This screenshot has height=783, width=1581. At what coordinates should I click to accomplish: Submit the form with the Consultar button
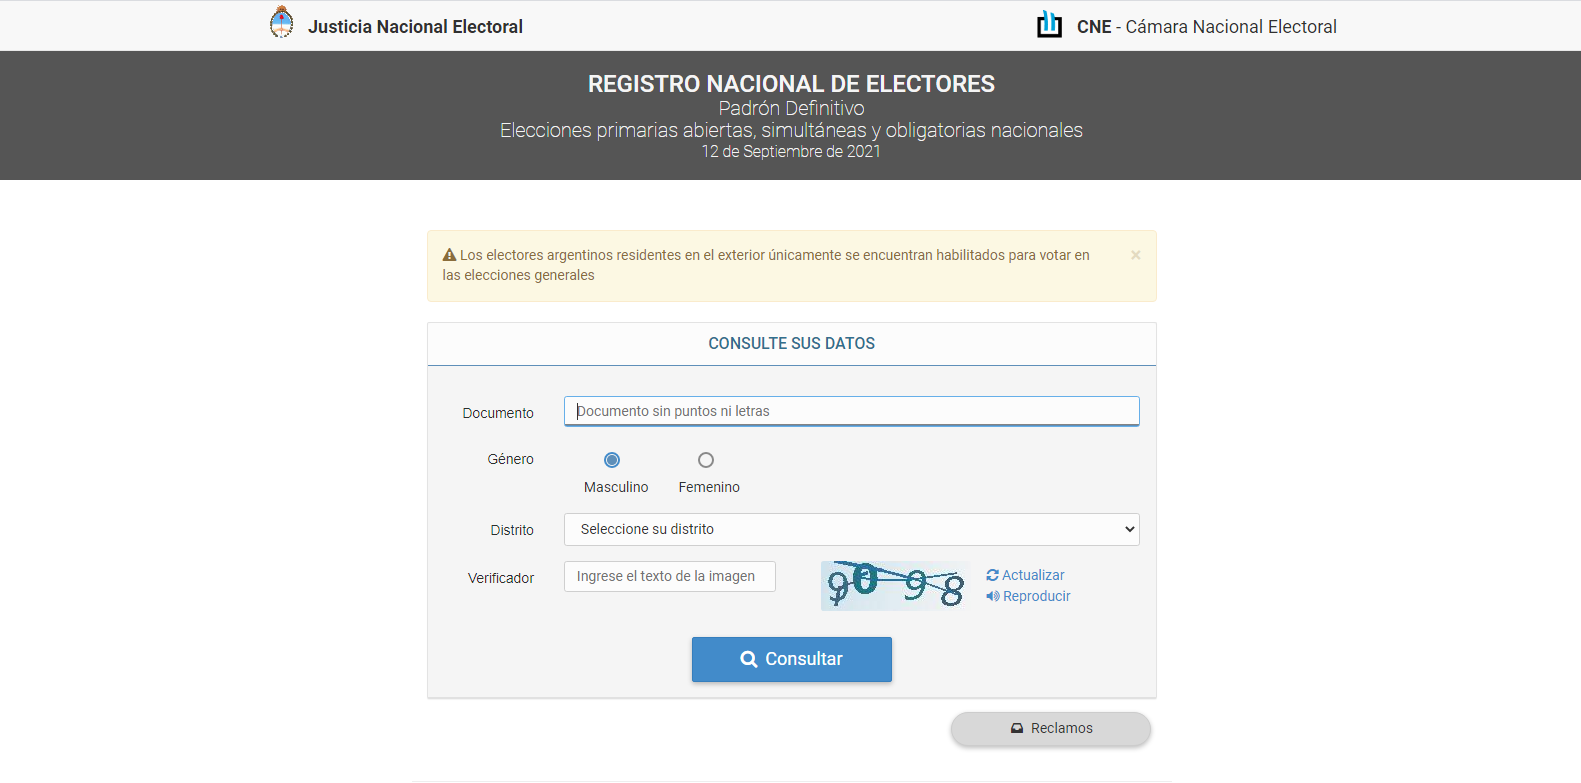pyautogui.click(x=792, y=659)
